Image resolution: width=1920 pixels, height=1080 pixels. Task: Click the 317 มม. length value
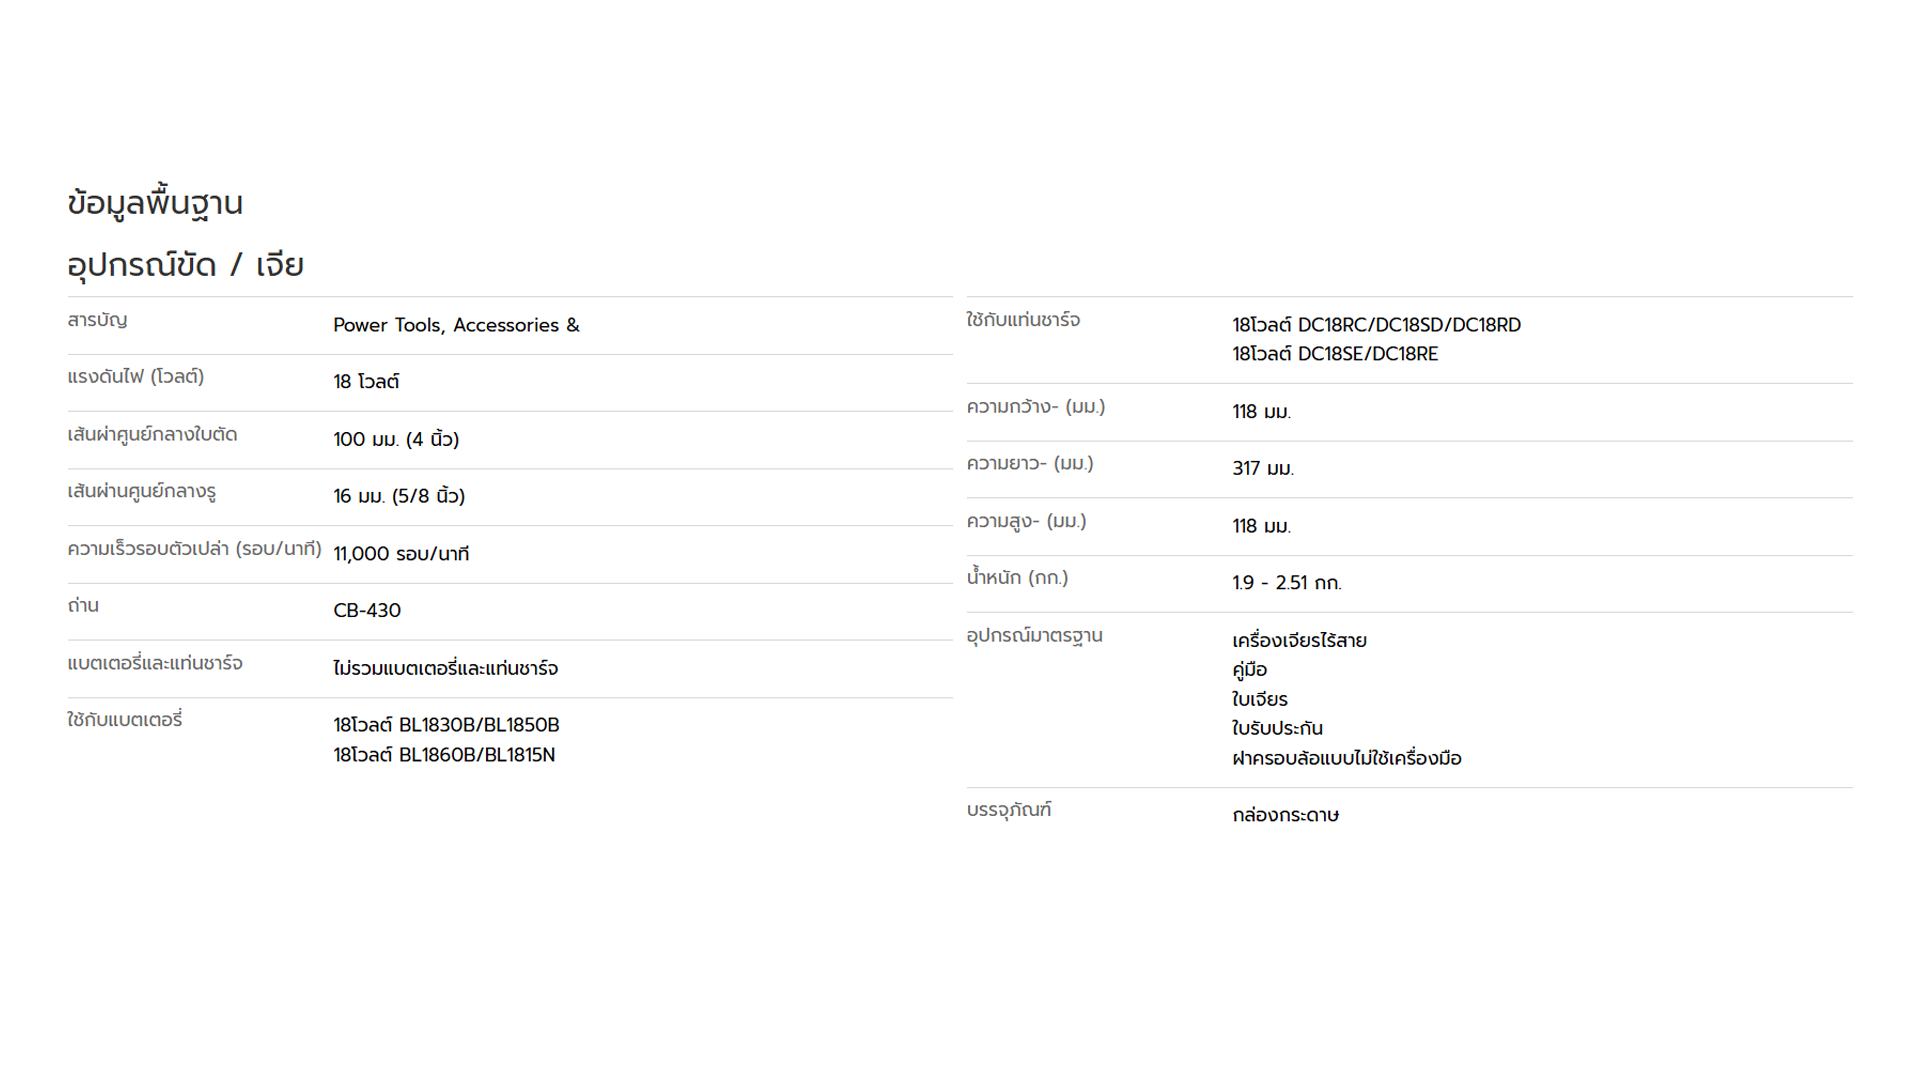1263,469
